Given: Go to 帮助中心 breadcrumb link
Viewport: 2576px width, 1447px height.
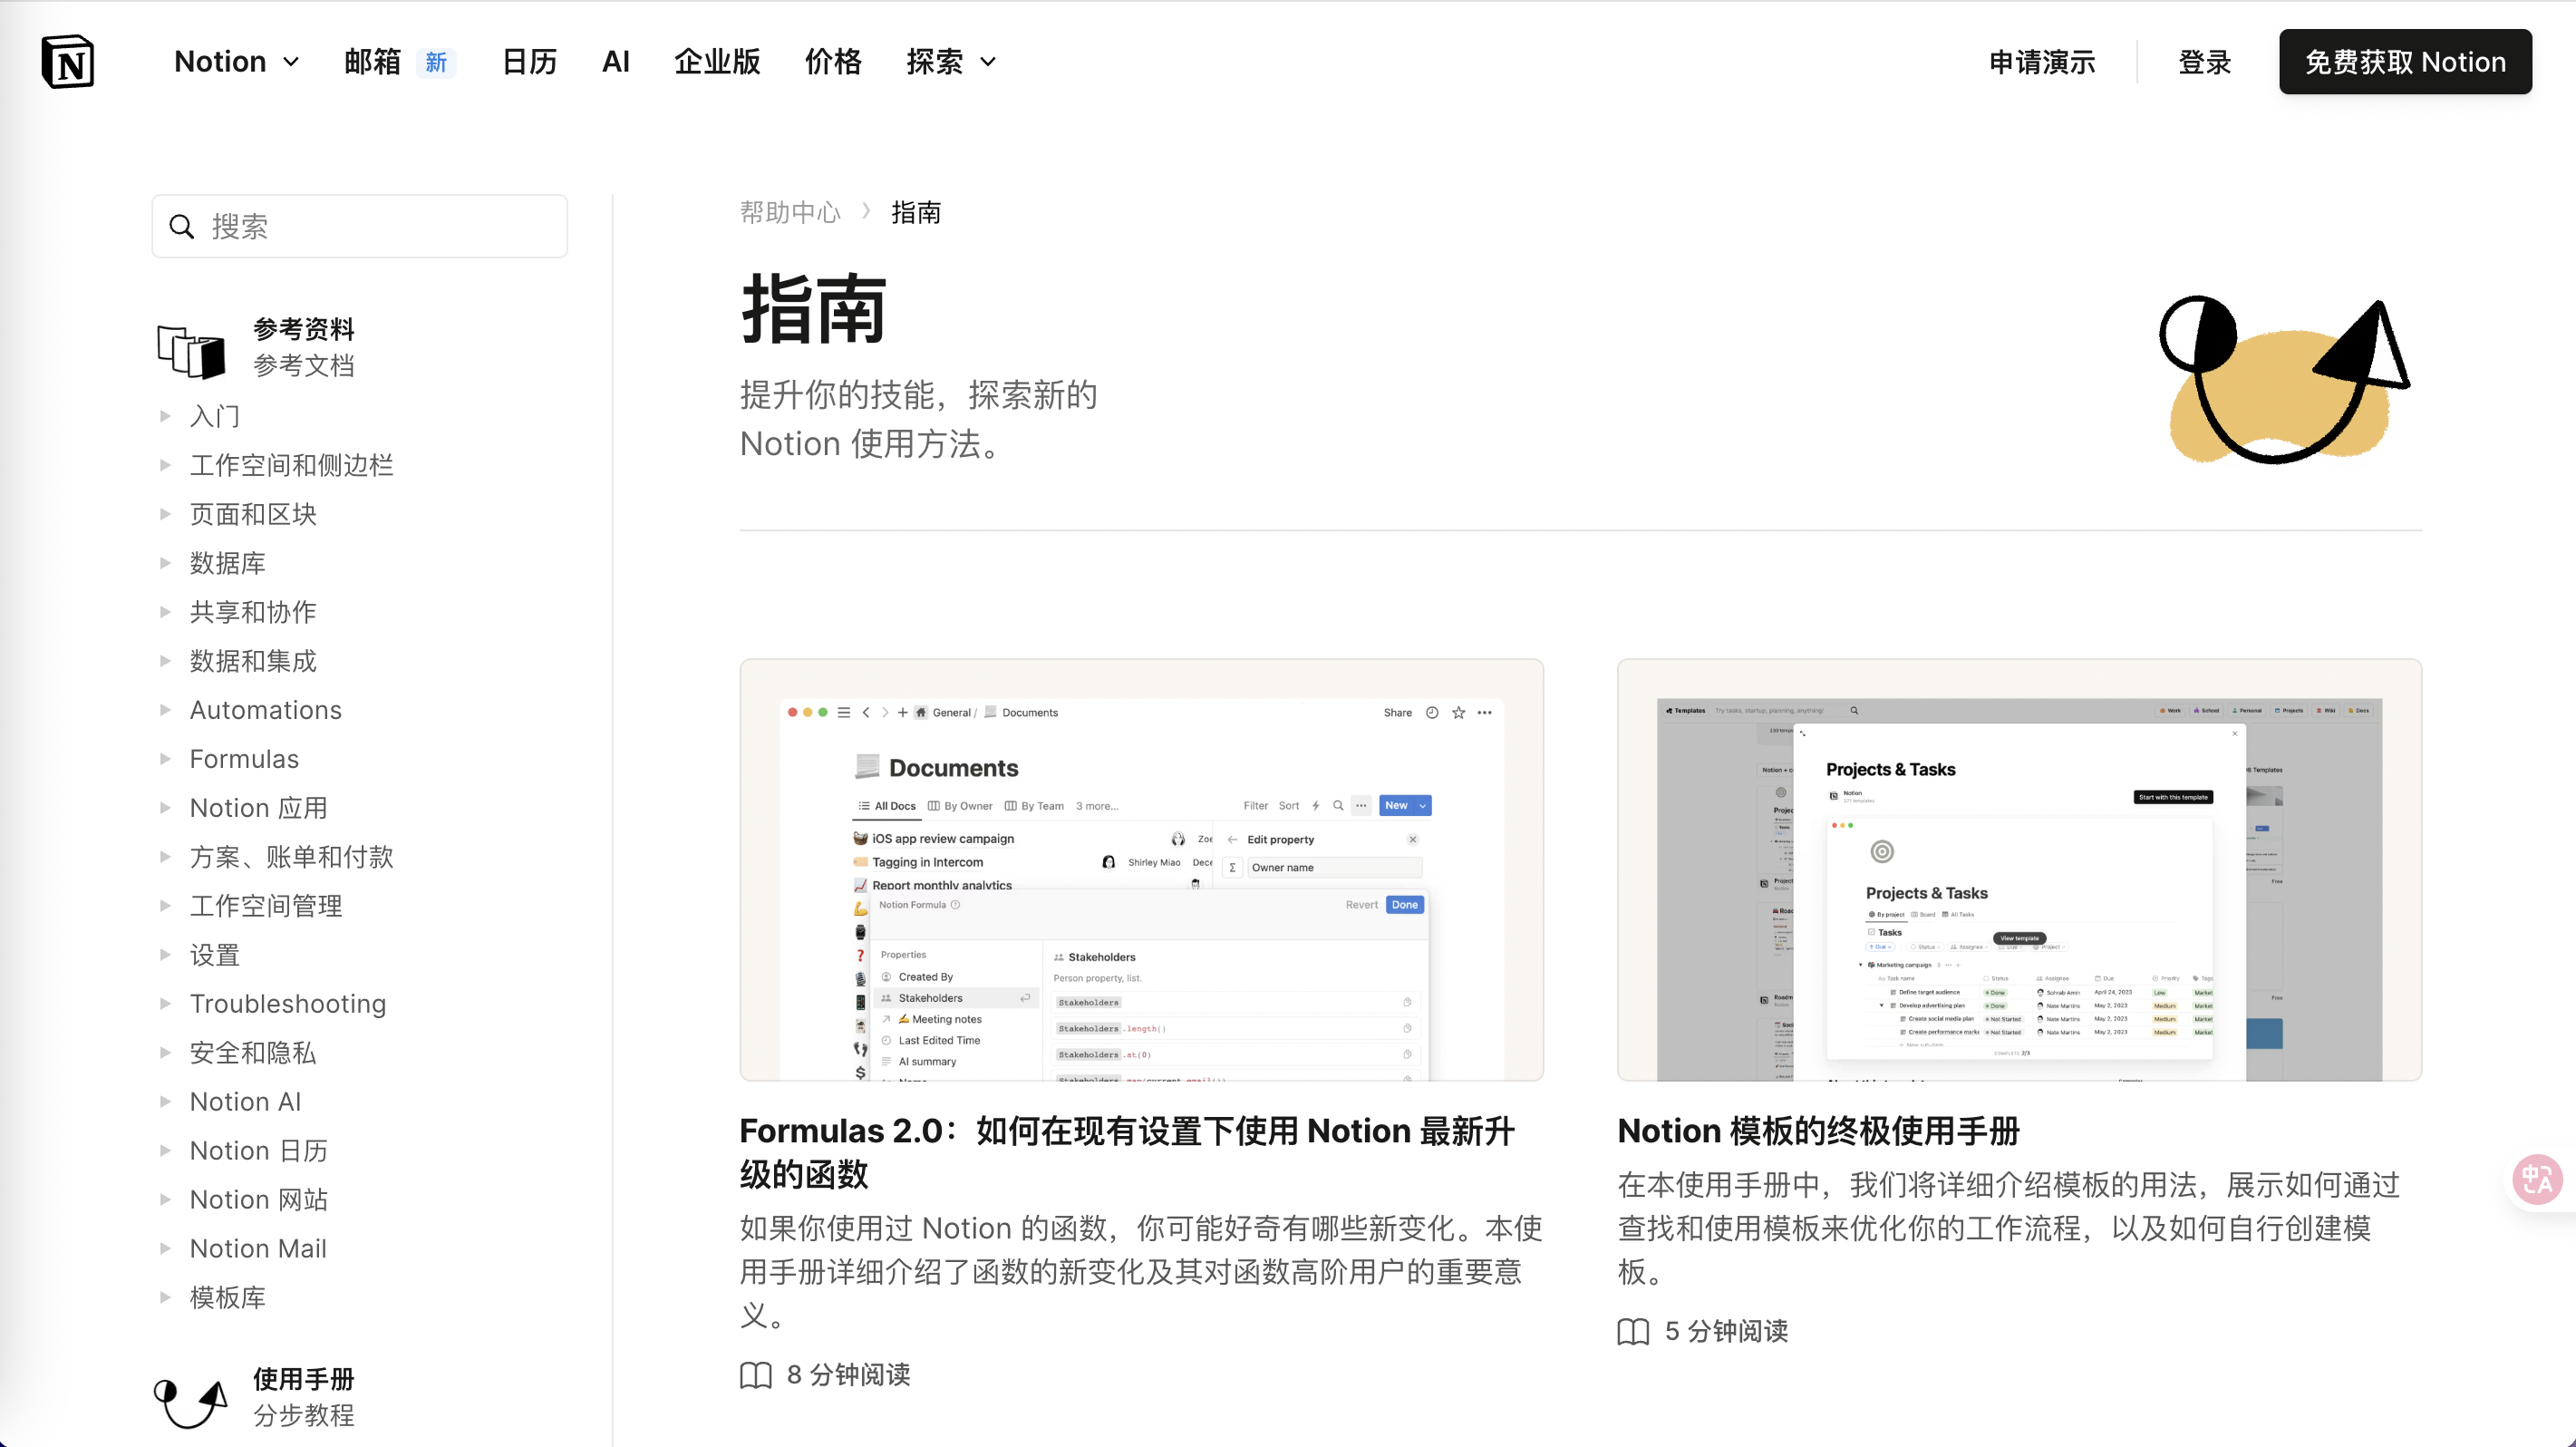Looking at the screenshot, I should pyautogui.click(x=790, y=212).
